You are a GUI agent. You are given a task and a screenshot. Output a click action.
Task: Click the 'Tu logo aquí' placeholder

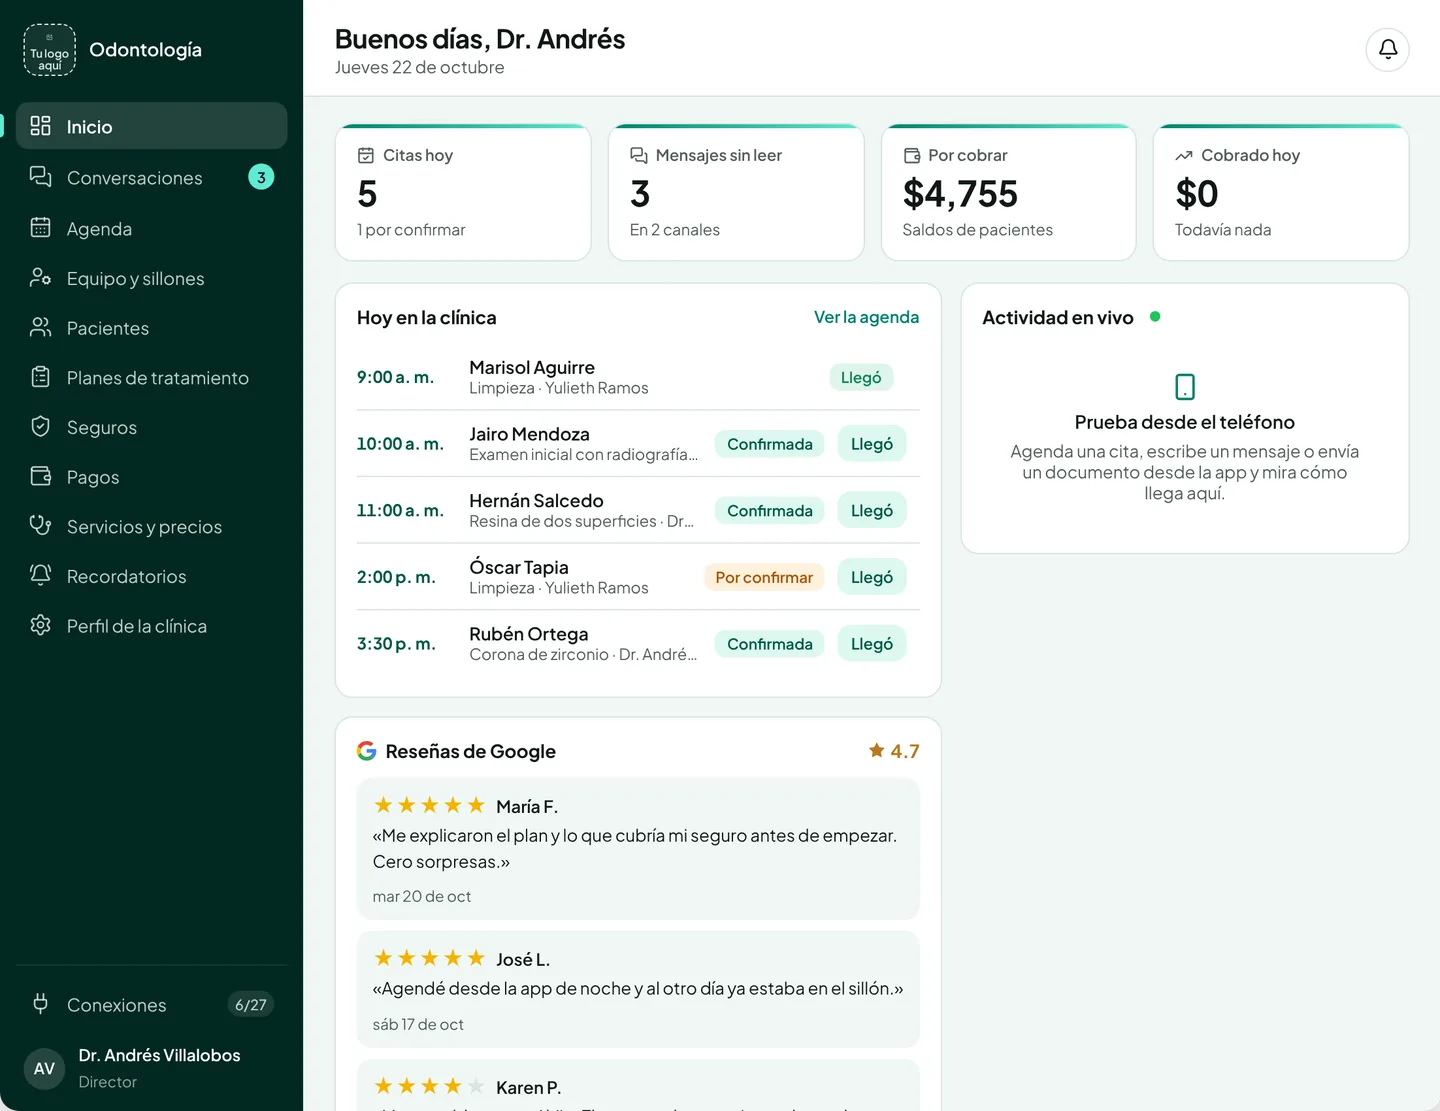pos(49,50)
